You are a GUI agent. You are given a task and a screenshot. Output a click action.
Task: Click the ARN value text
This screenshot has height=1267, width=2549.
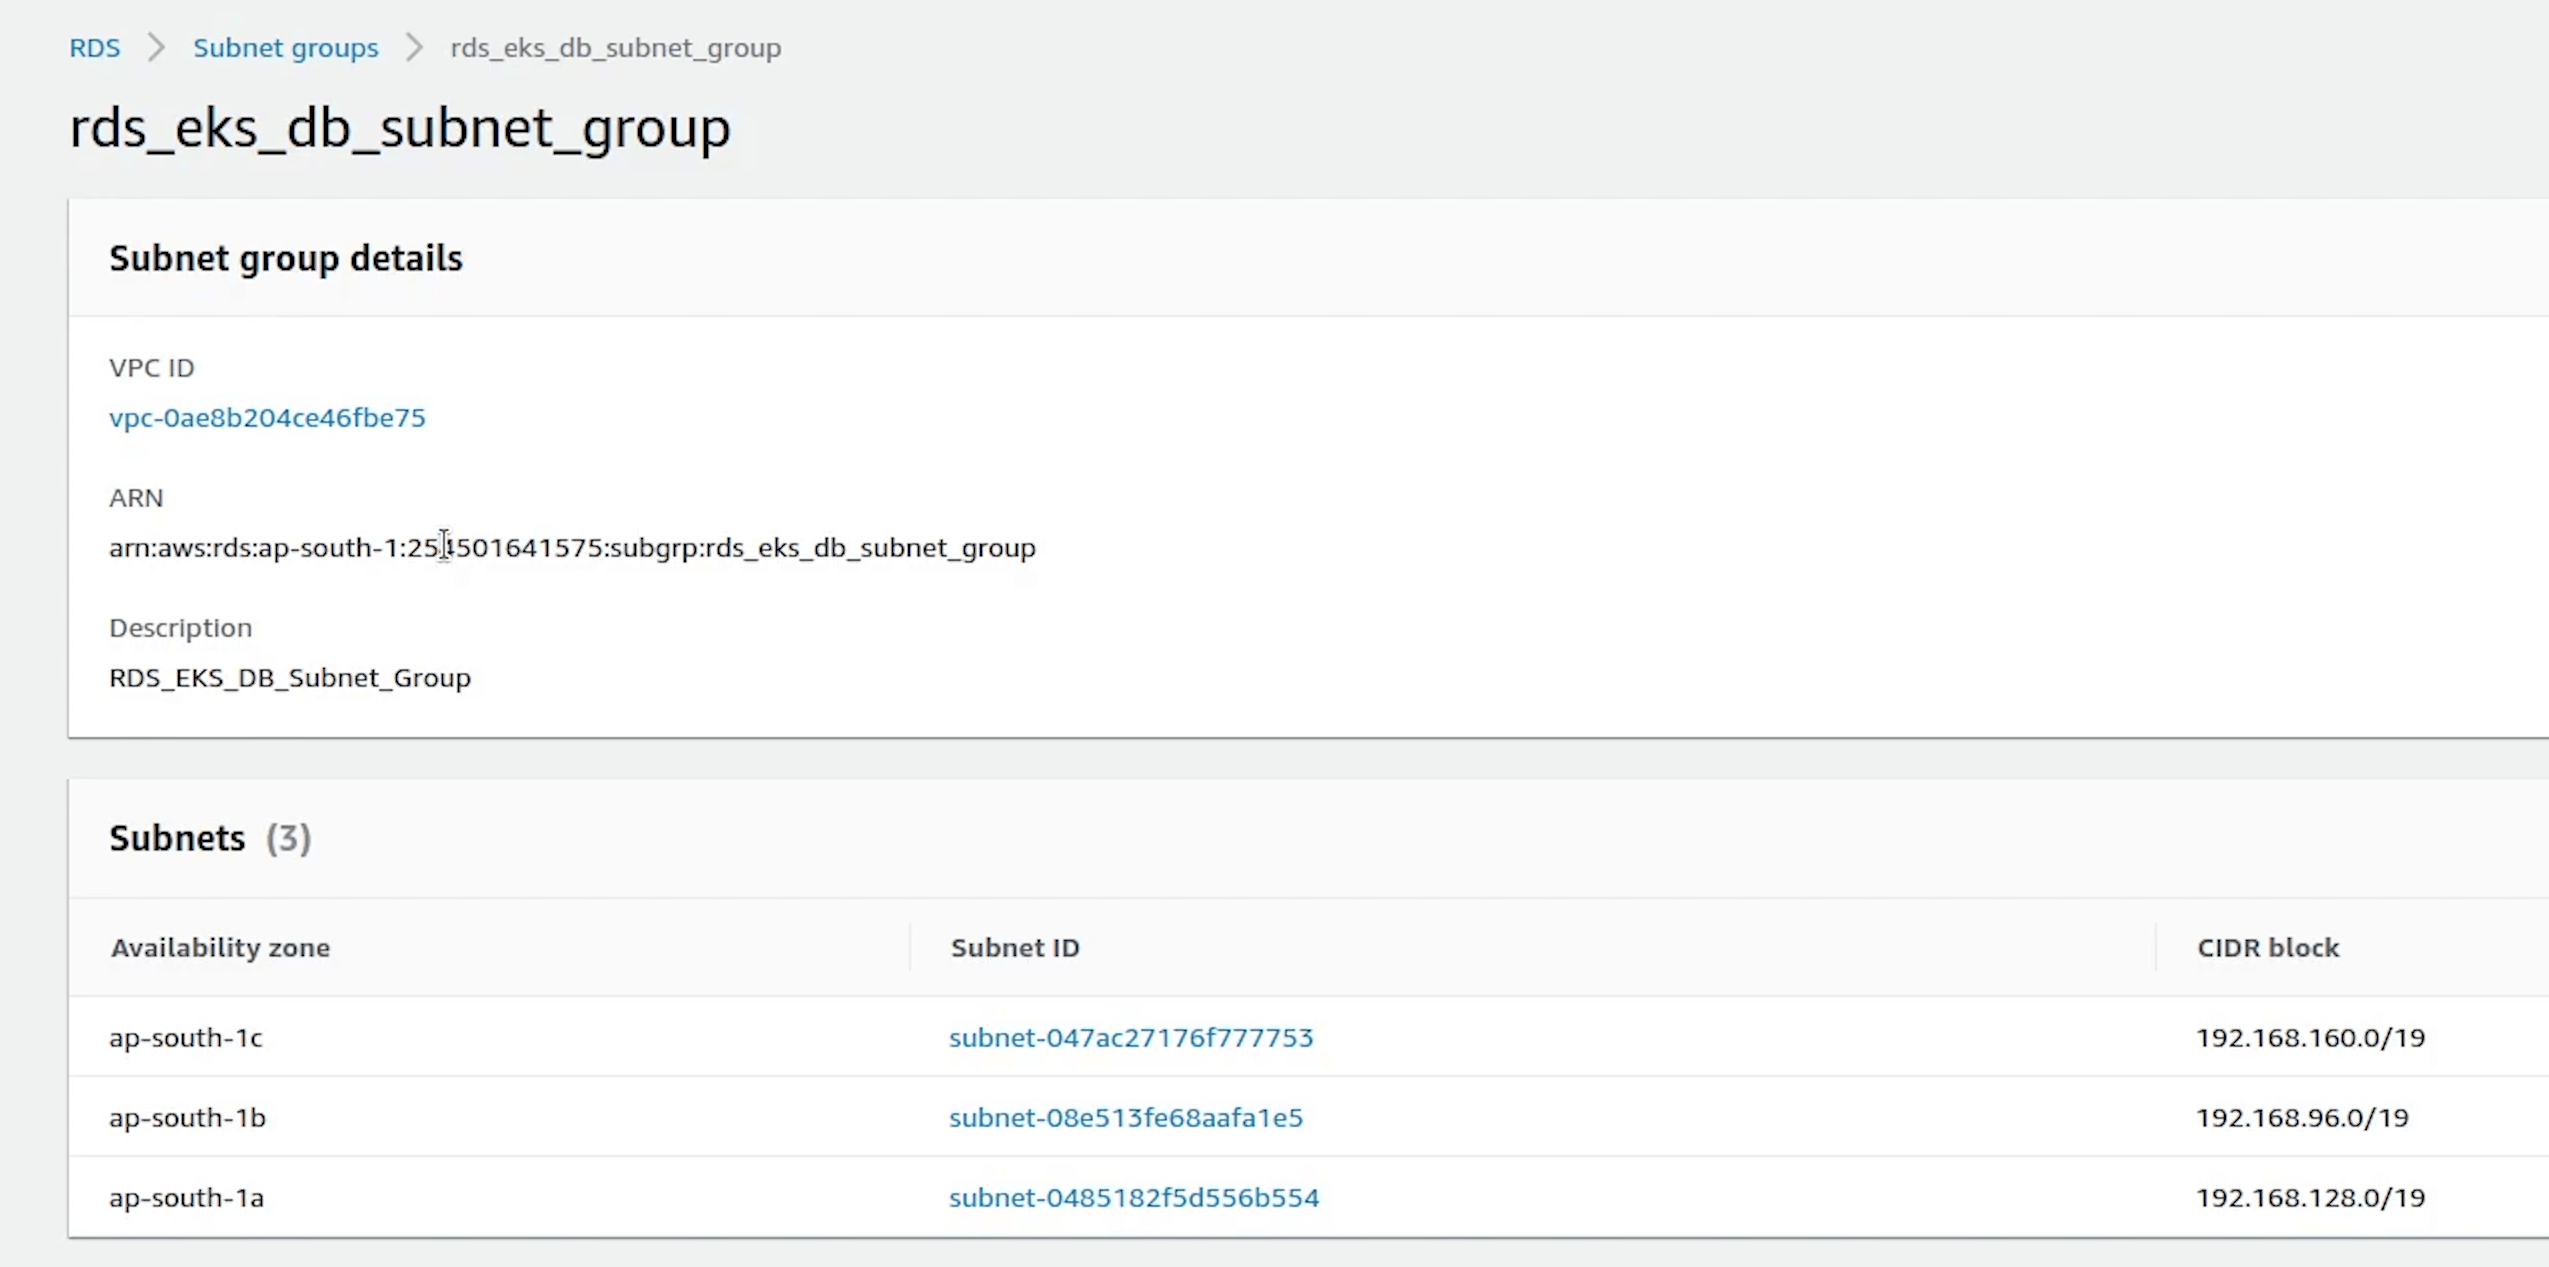click(572, 548)
